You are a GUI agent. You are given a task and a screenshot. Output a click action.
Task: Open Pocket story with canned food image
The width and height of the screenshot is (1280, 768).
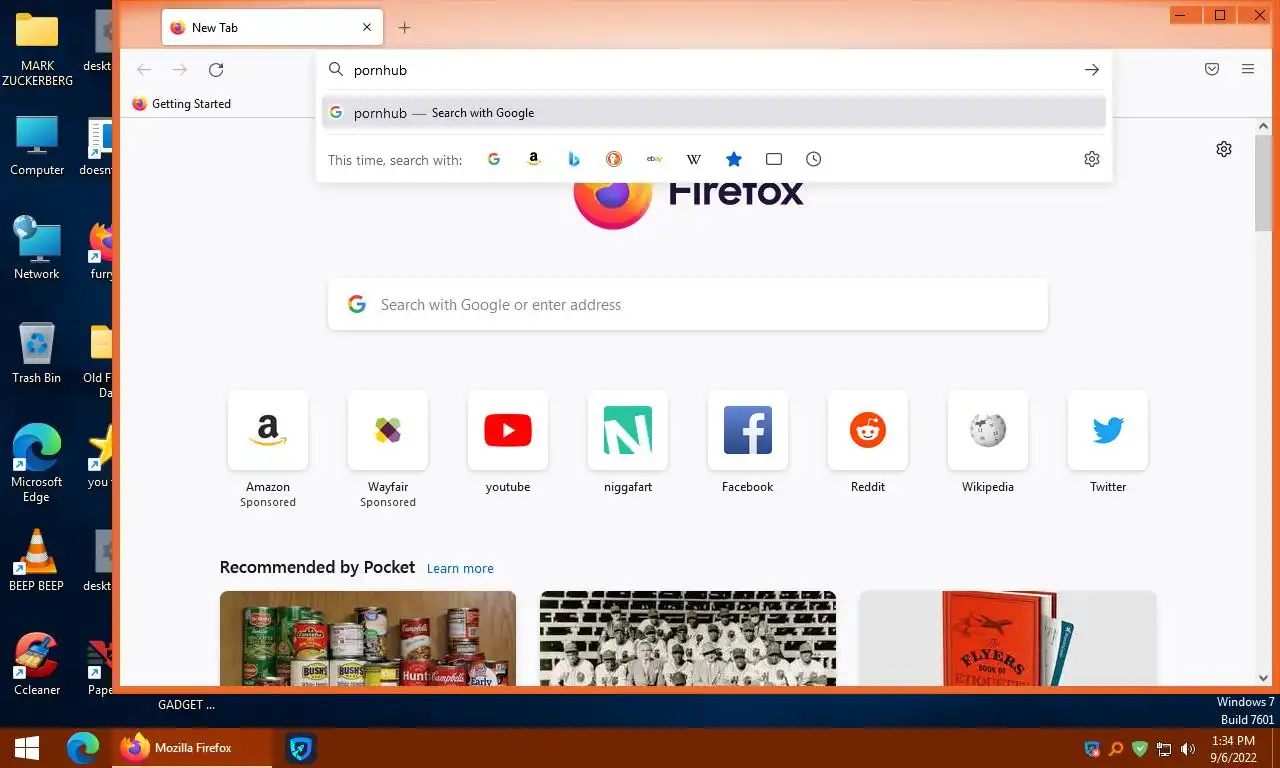tap(368, 638)
